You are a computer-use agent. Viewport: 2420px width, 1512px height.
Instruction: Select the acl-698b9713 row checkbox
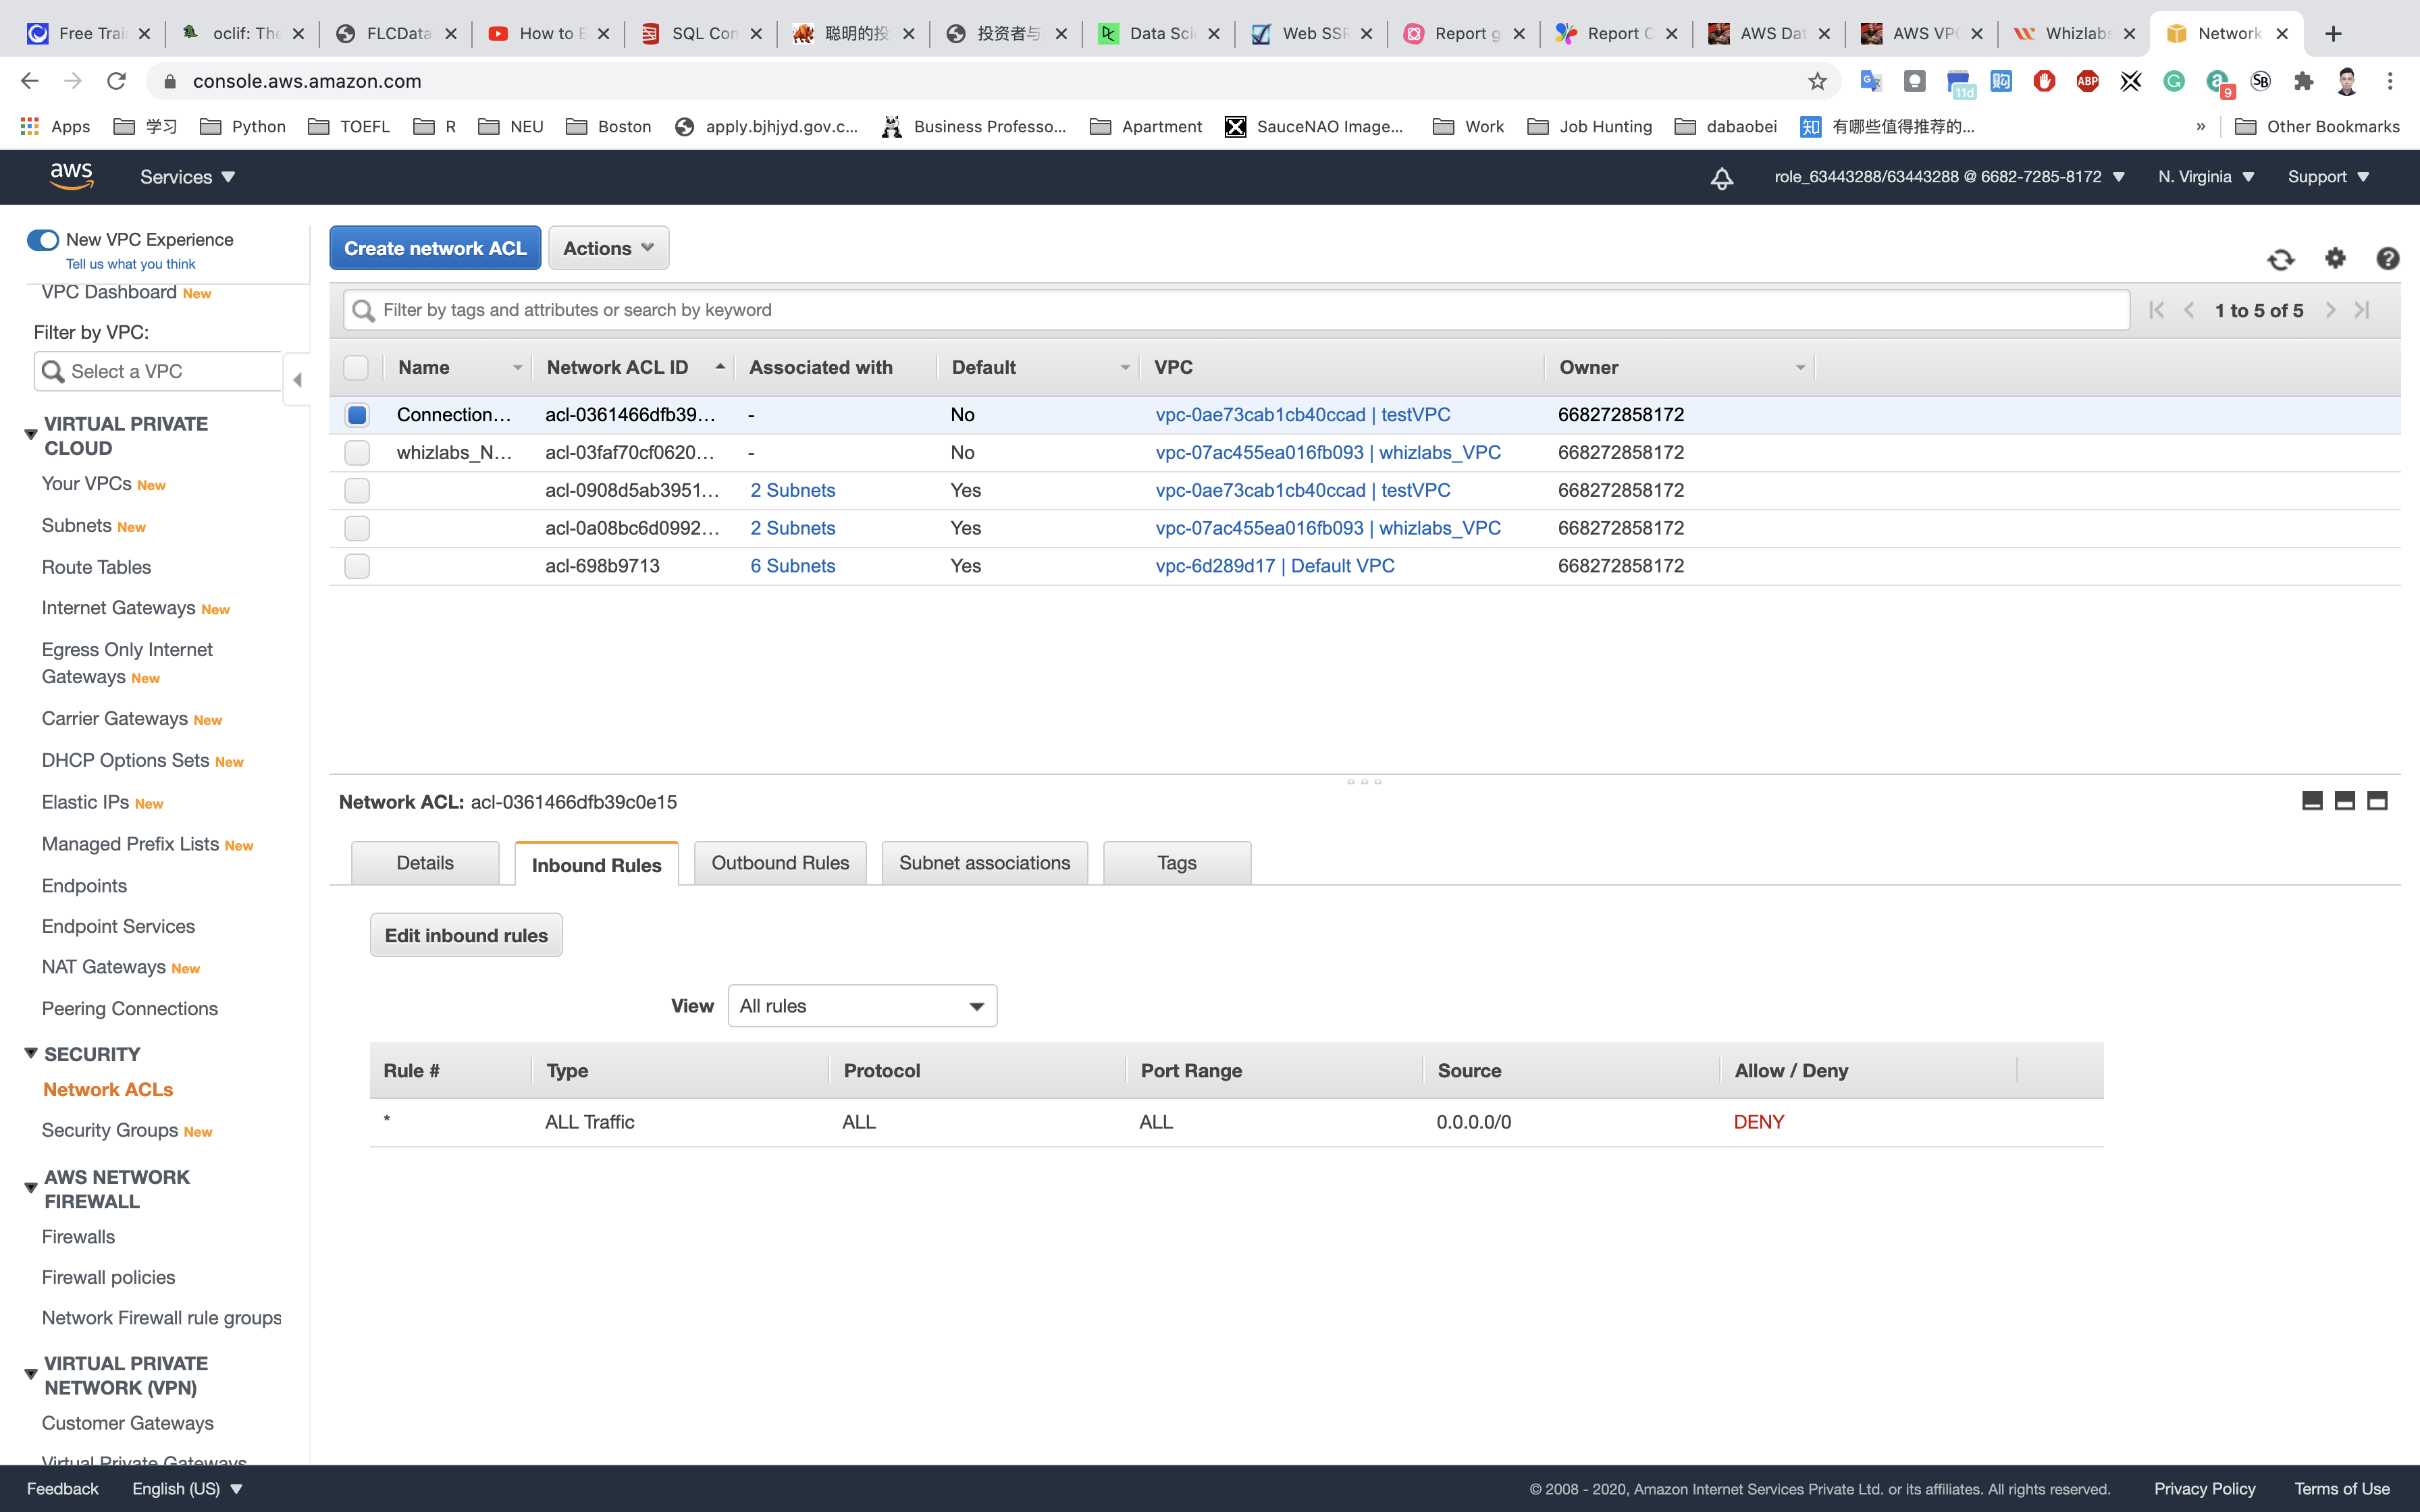pyautogui.click(x=357, y=566)
